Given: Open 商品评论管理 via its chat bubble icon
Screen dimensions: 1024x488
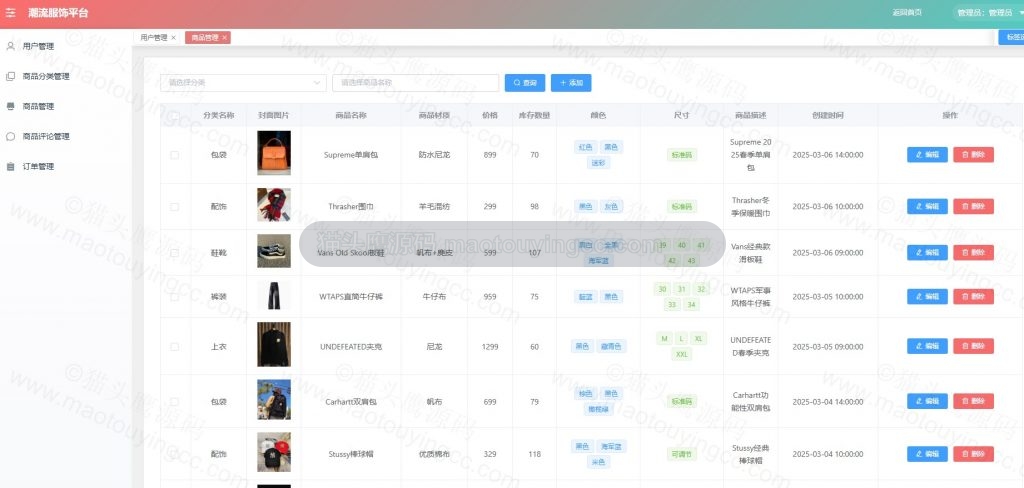Looking at the screenshot, I should point(10,137).
